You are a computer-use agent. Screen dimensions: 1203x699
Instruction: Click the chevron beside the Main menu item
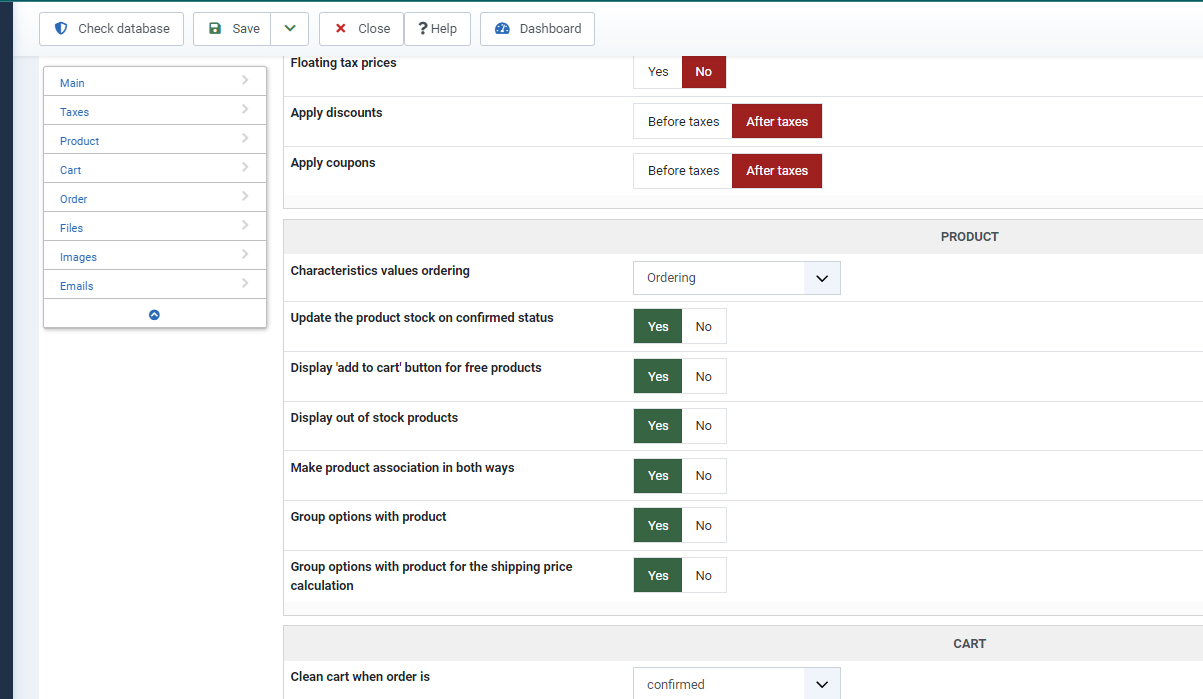(x=245, y=81)
